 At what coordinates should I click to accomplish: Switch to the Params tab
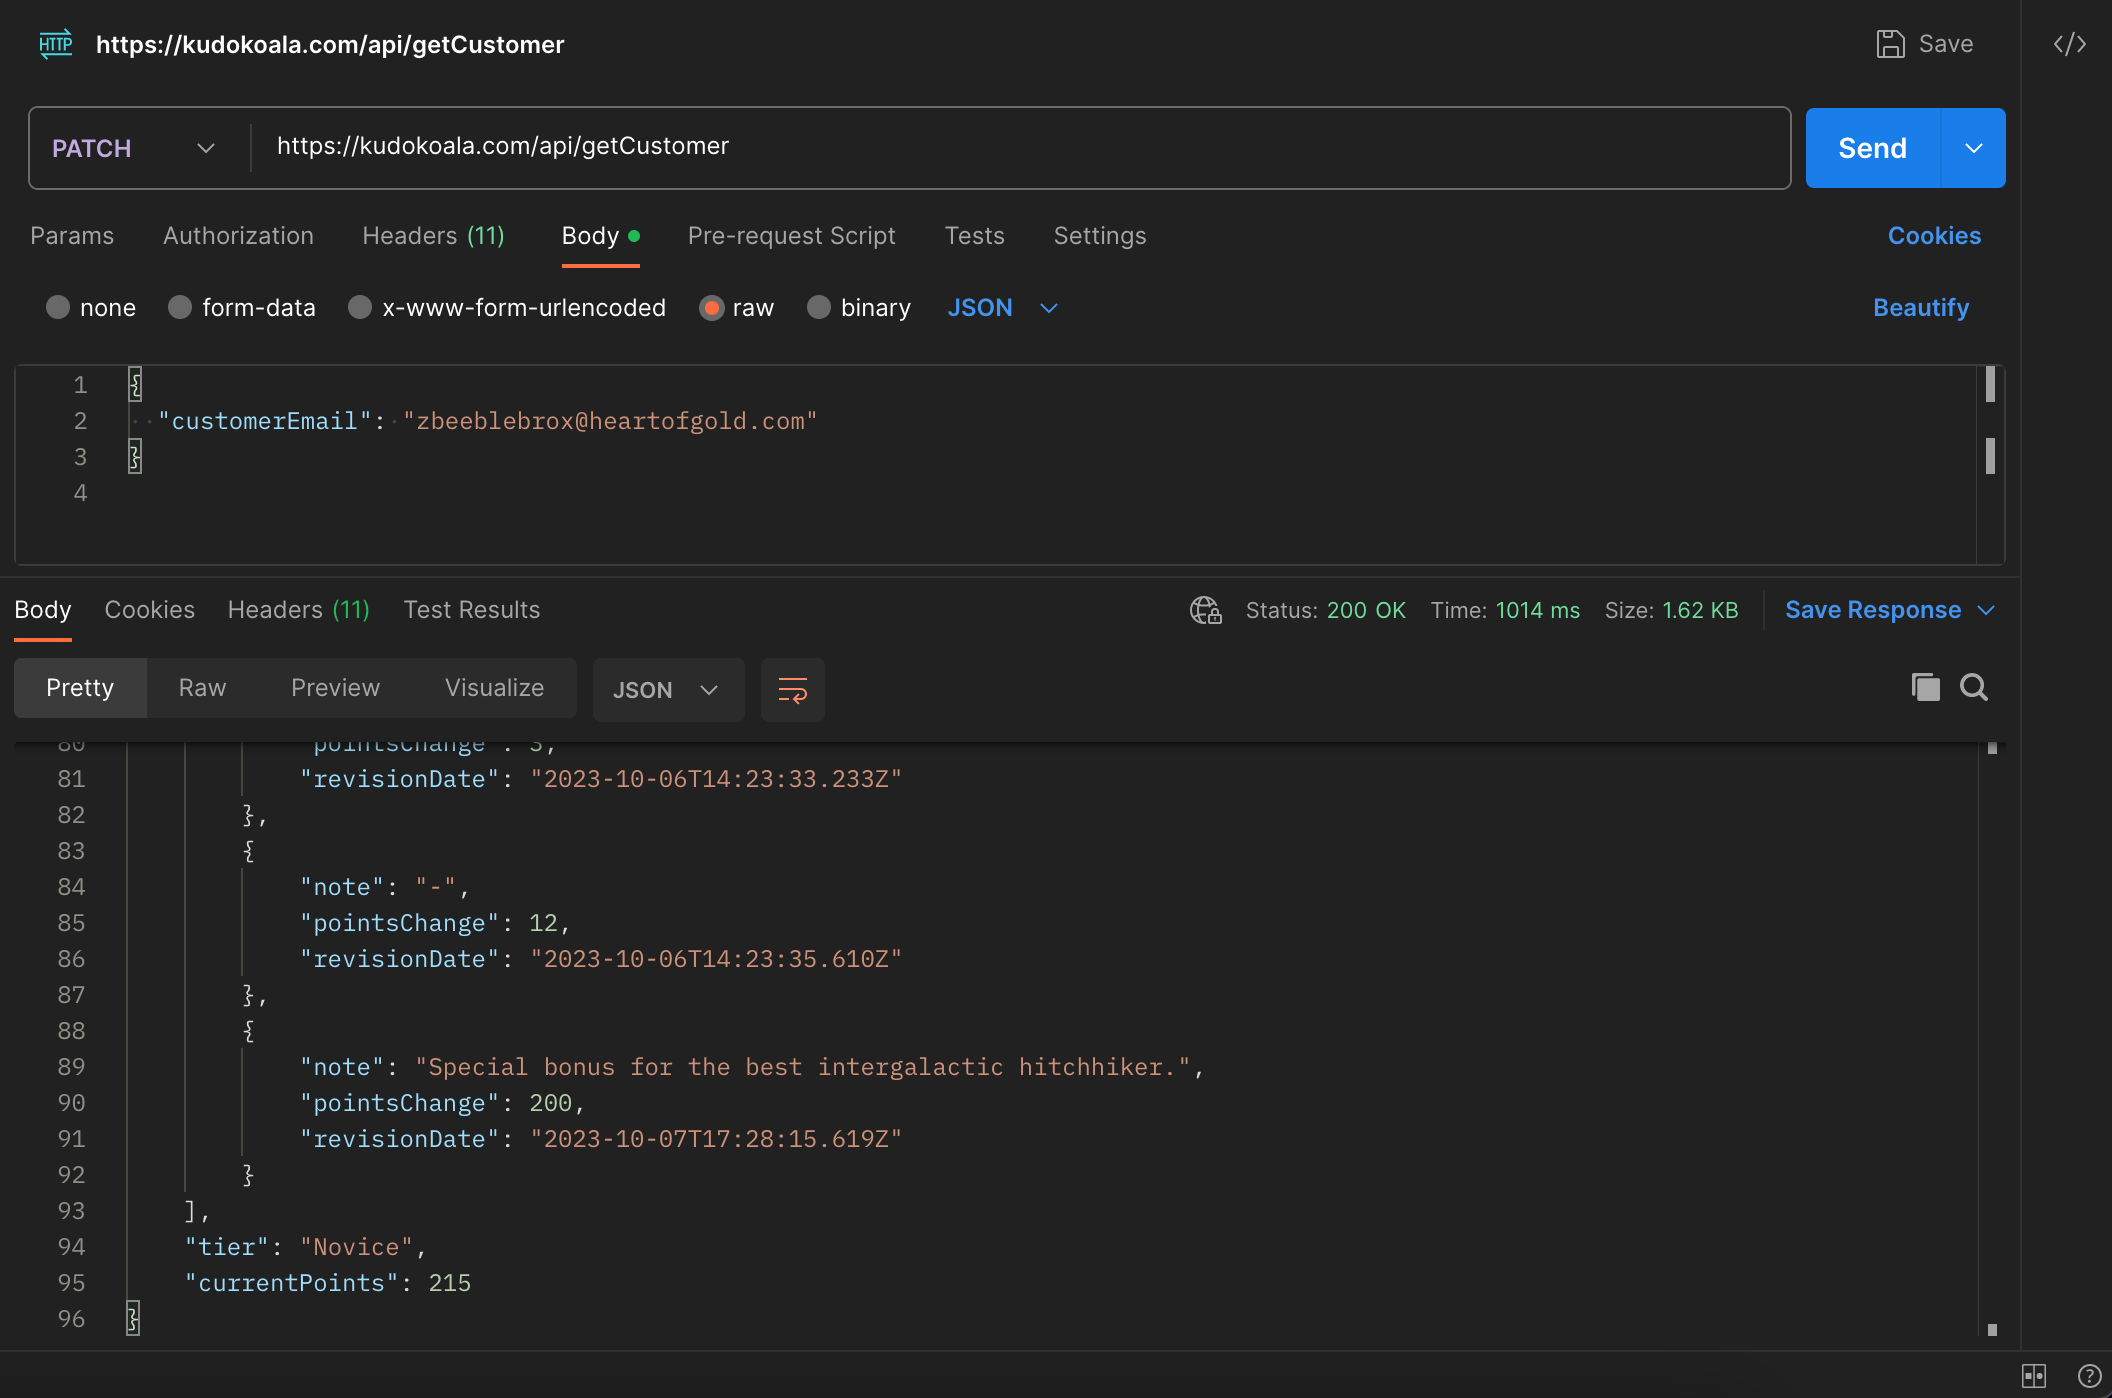point(72,236)
